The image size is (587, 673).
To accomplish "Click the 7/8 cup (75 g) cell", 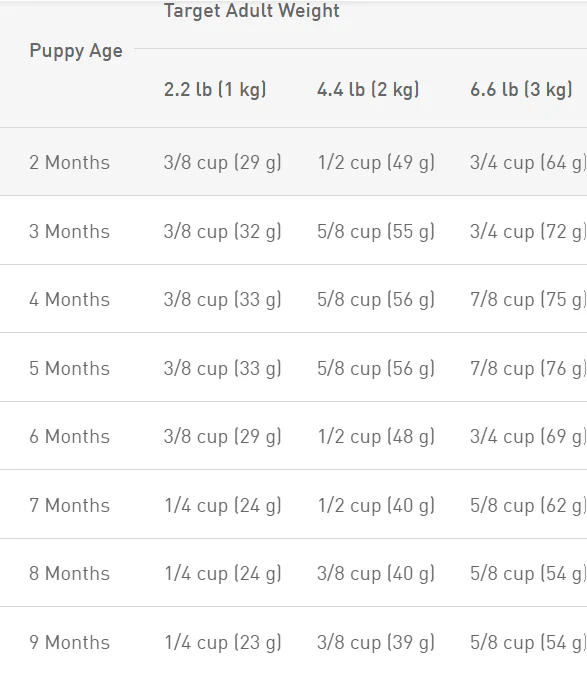I will coord(528,300).
